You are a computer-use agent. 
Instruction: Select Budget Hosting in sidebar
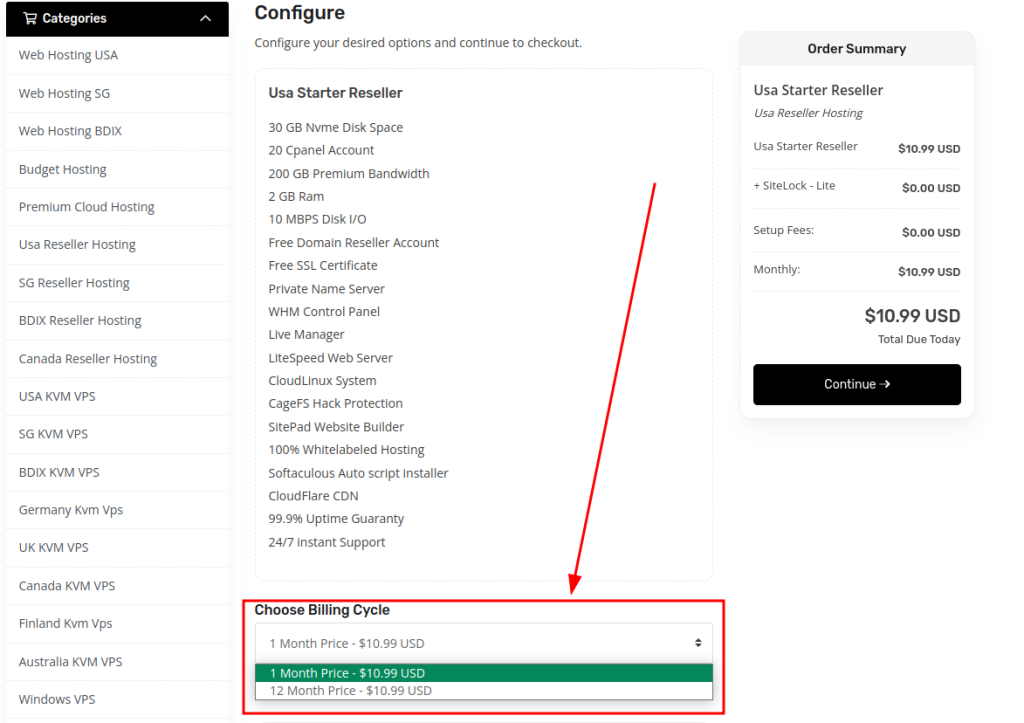62,169
